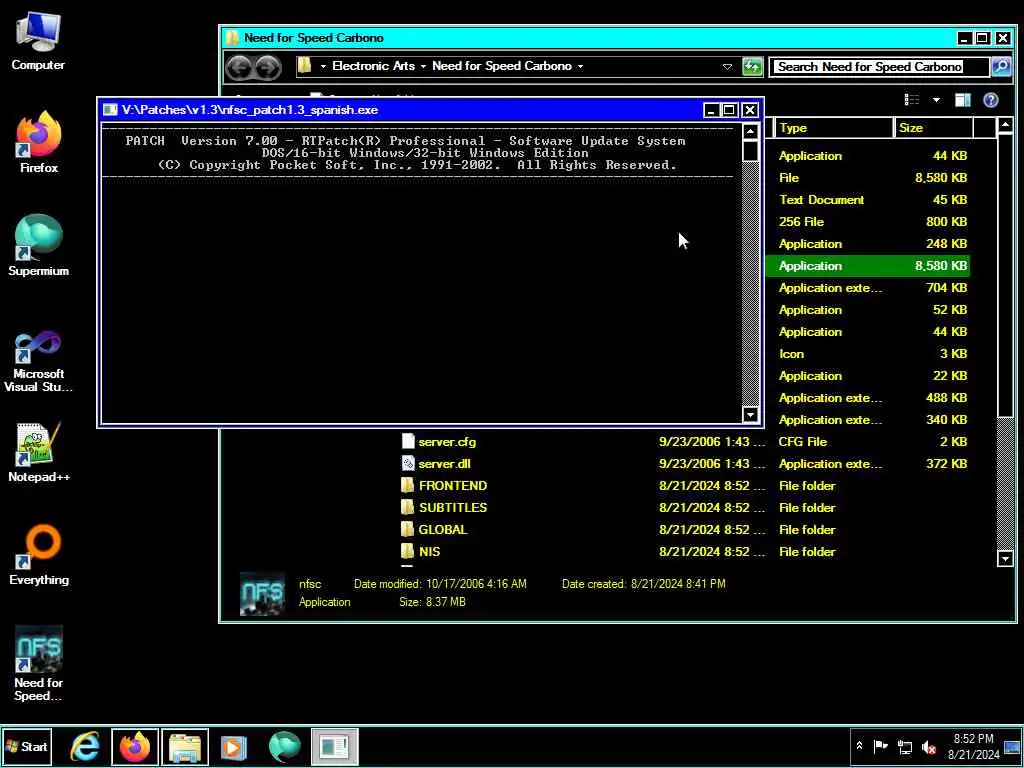Focus the Search Need for Speed Carbono field
The width and height of the screenshot is (1024, 768).
pyautogui.click(x=878, y=67)
